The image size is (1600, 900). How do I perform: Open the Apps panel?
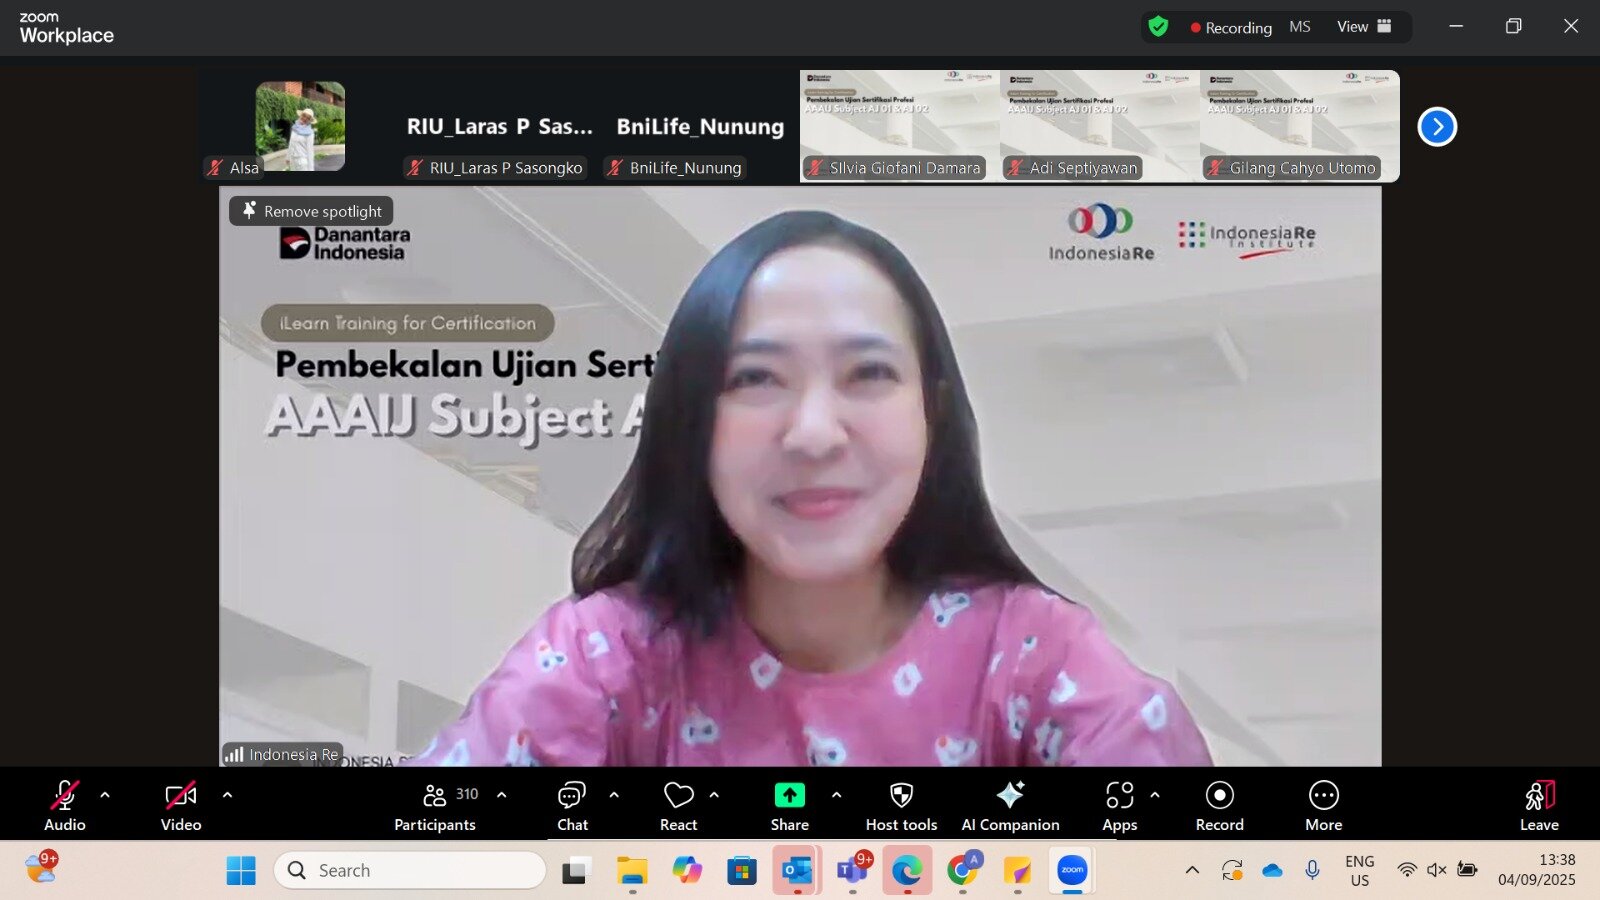pos(1119,806)
